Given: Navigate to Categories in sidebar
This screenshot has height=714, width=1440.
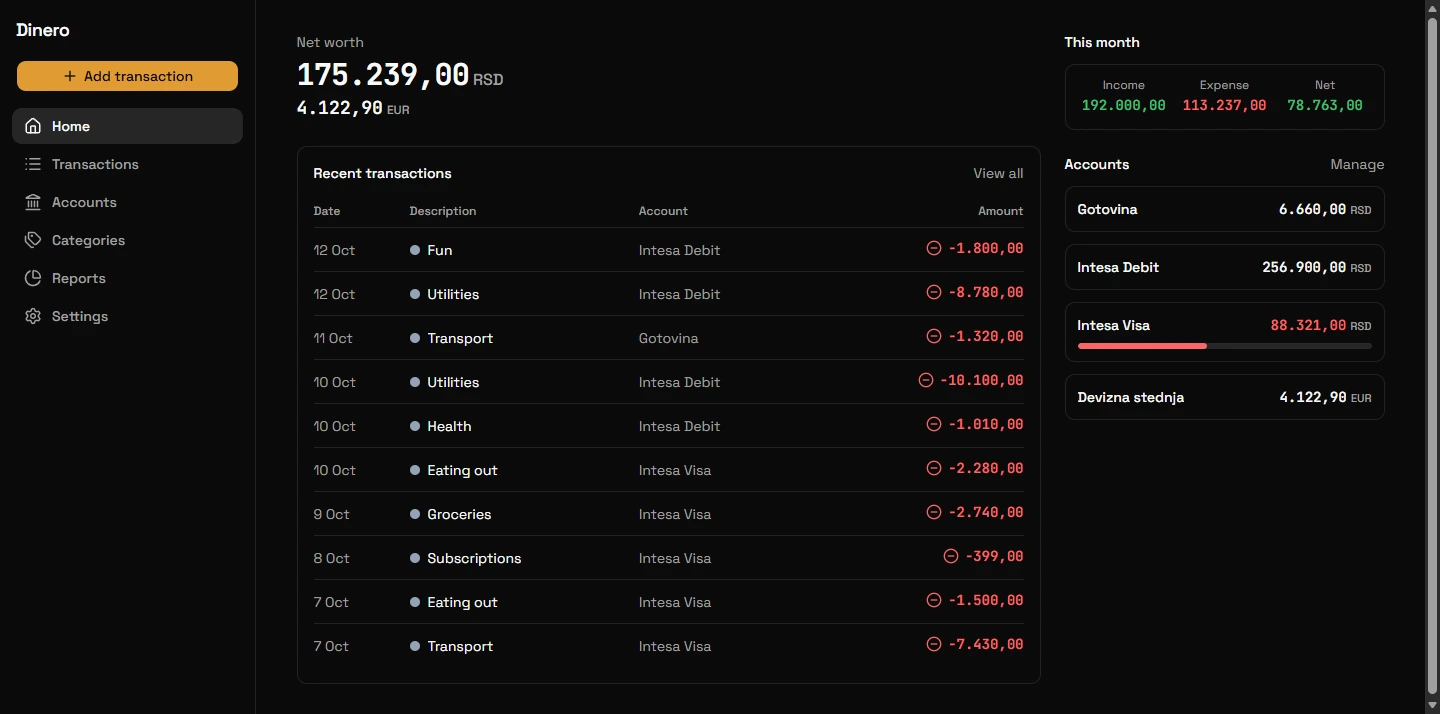Looking at the screenshot, I should (x=127, y=240).
